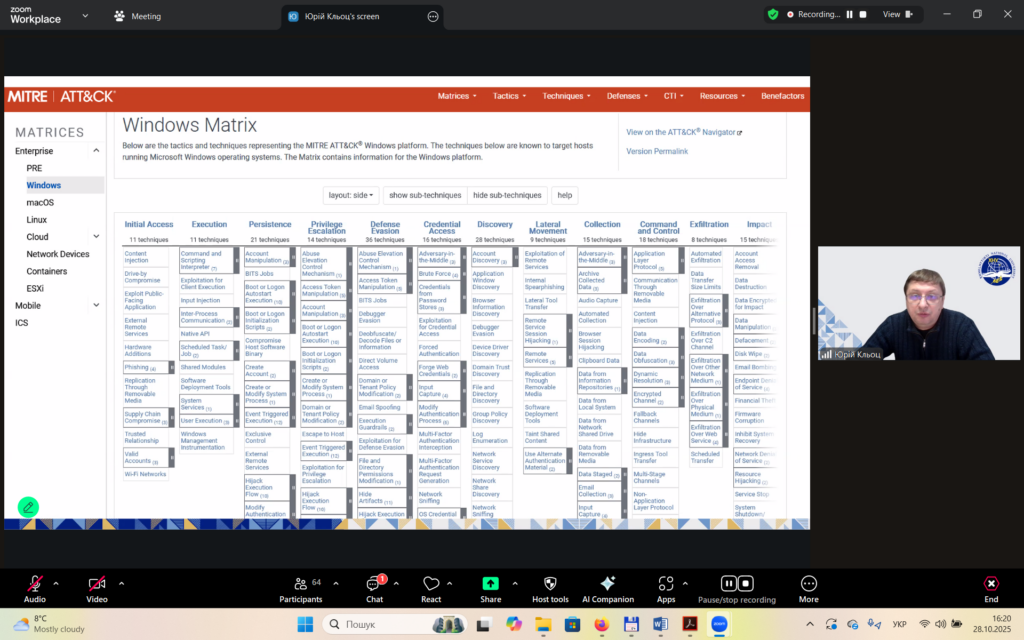
Task: Launch the AI Companion
Action: tap(608, 585)
